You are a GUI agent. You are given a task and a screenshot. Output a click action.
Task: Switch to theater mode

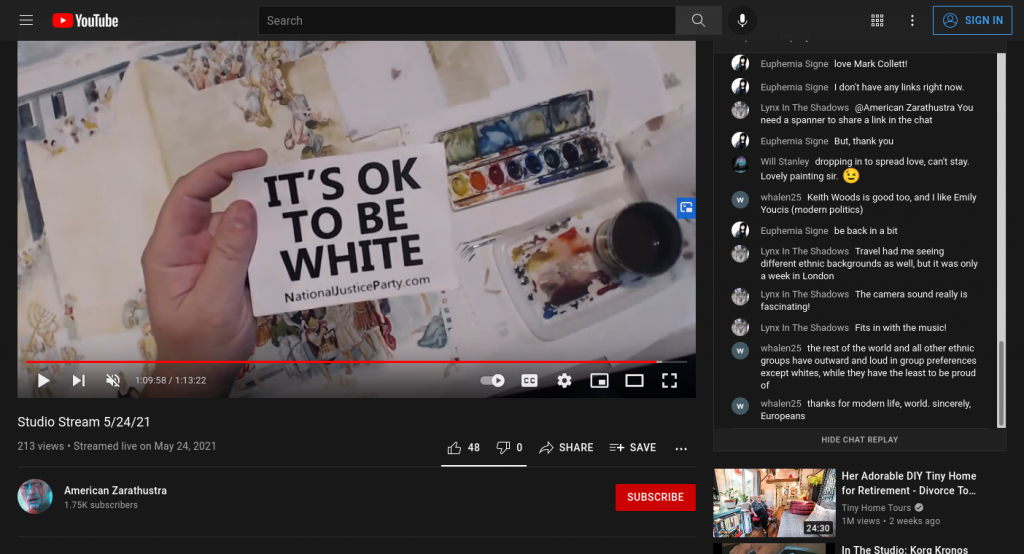point(634,380)
